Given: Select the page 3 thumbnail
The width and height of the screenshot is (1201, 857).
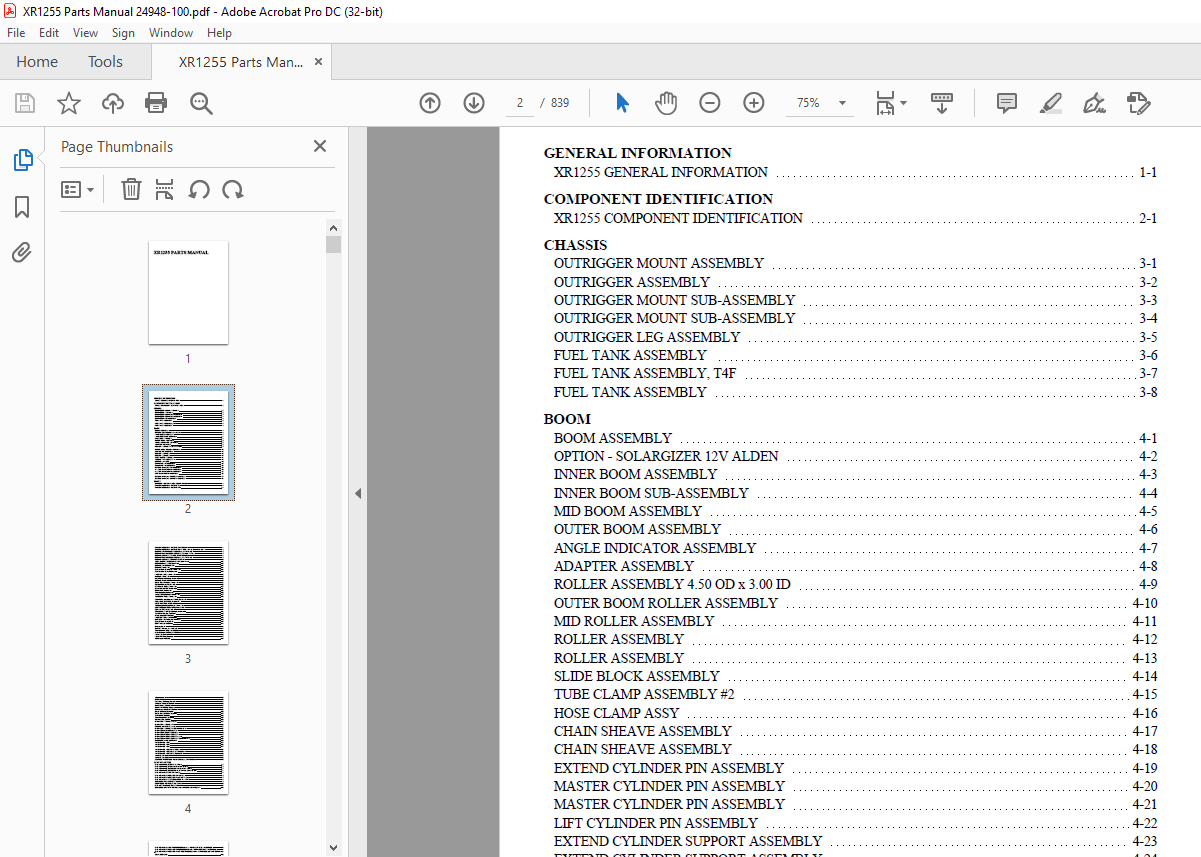Looking at the screenshot, I should click(x=188, y=592).
